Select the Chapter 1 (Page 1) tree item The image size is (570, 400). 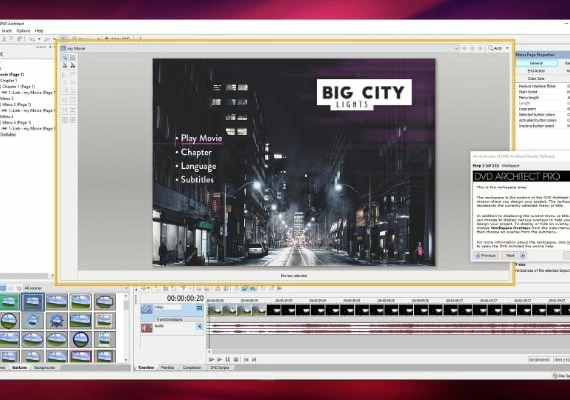pyautogui.click(x=19, y=87)
